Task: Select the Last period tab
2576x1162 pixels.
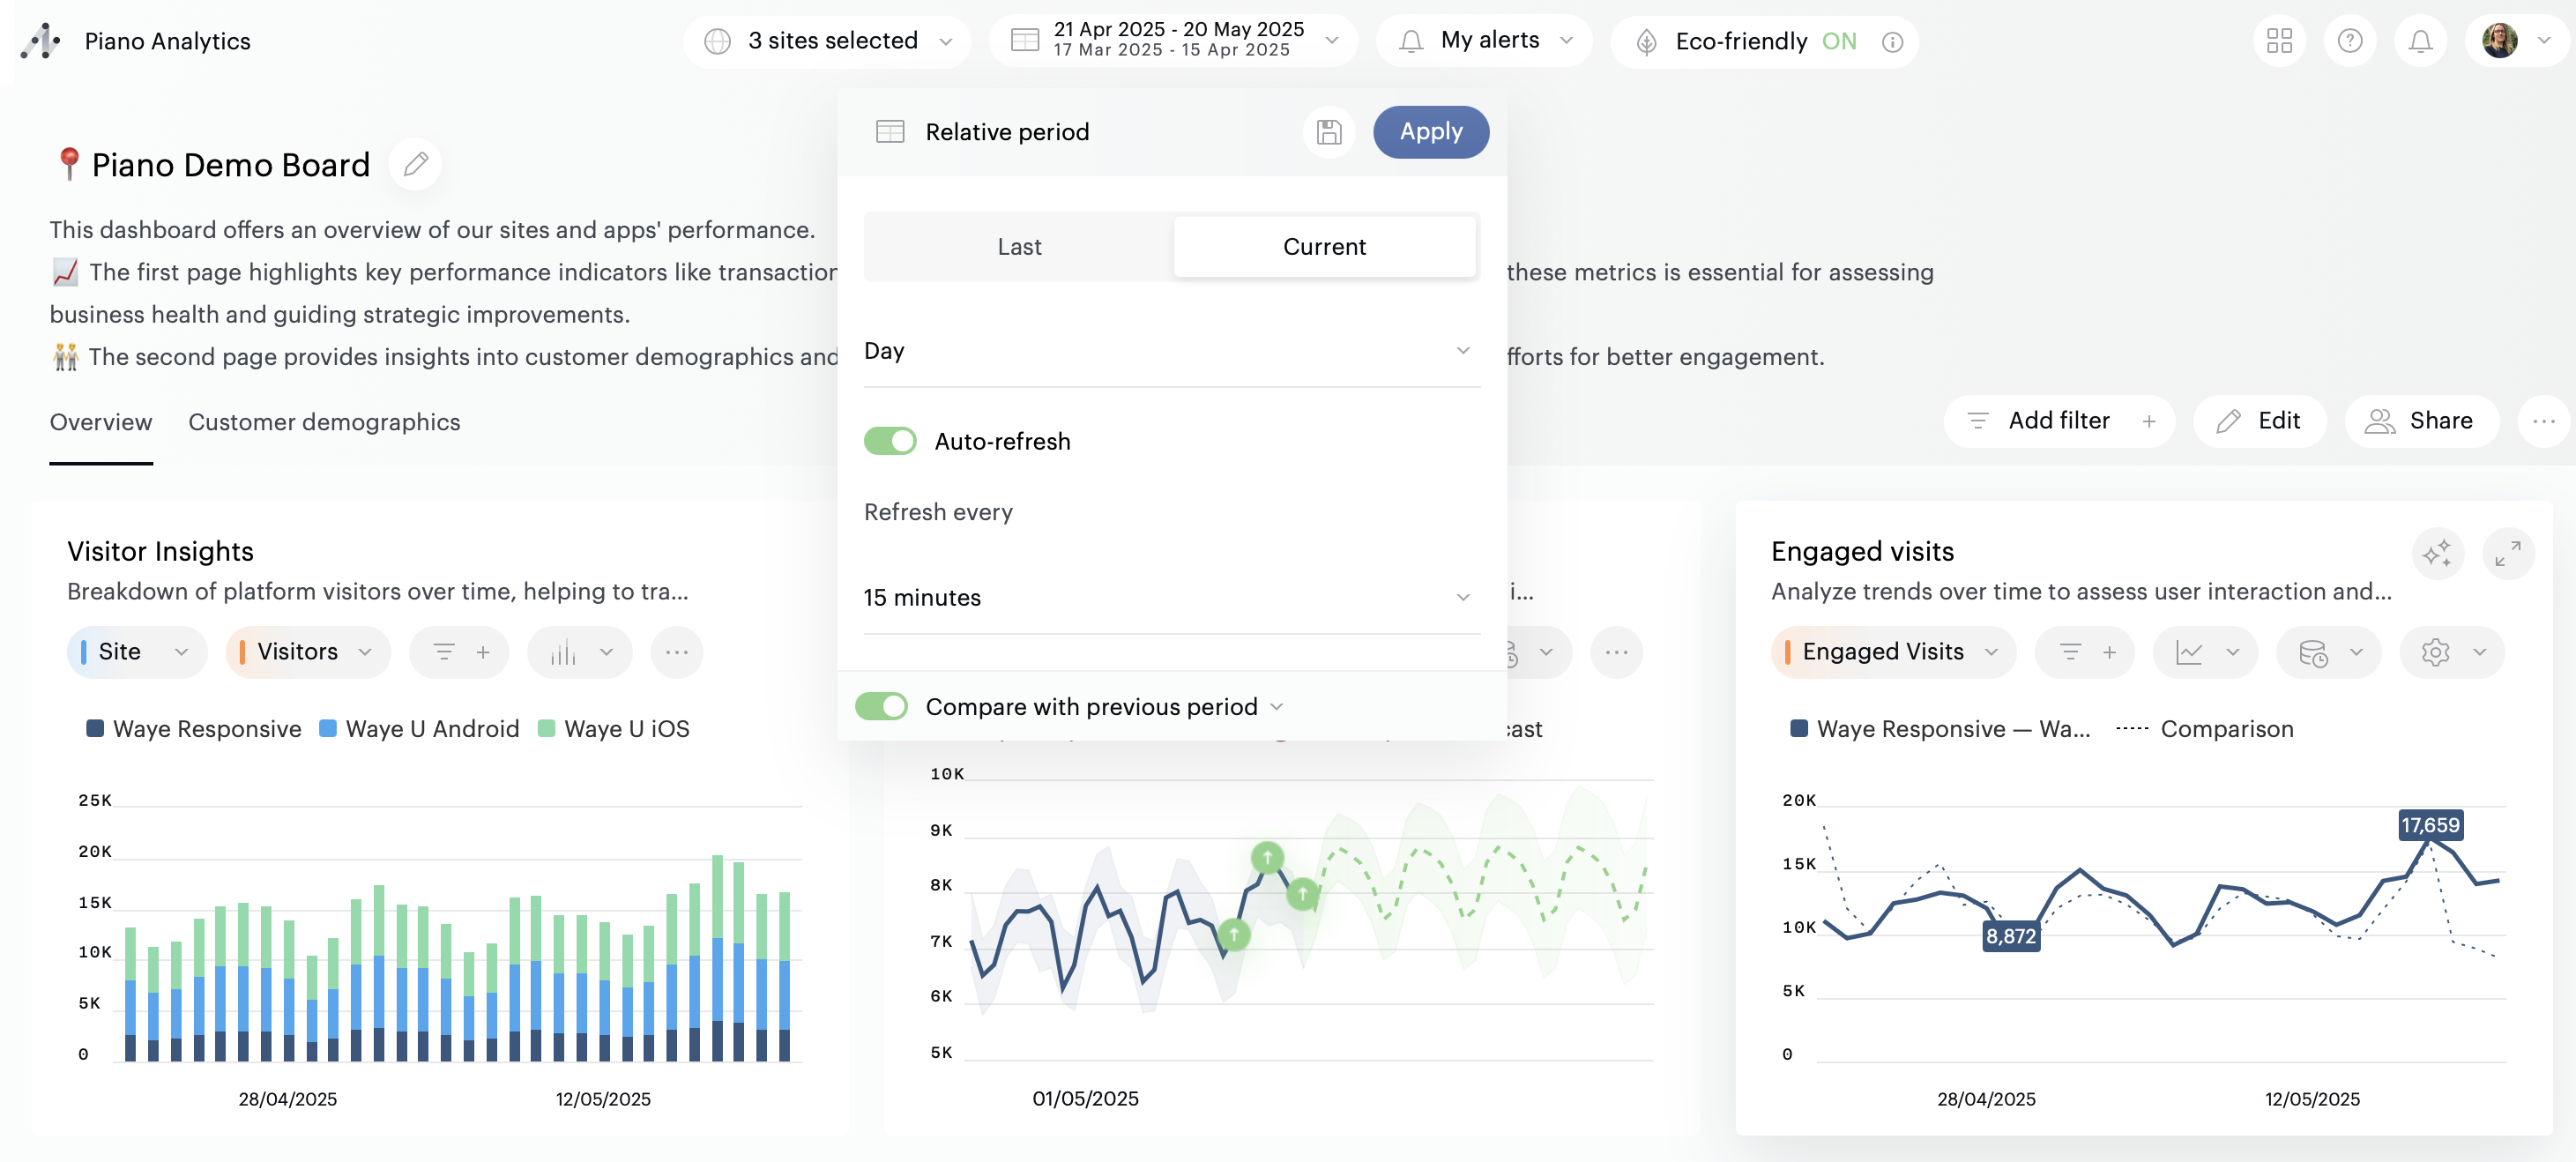Action: pos(1019,247)
